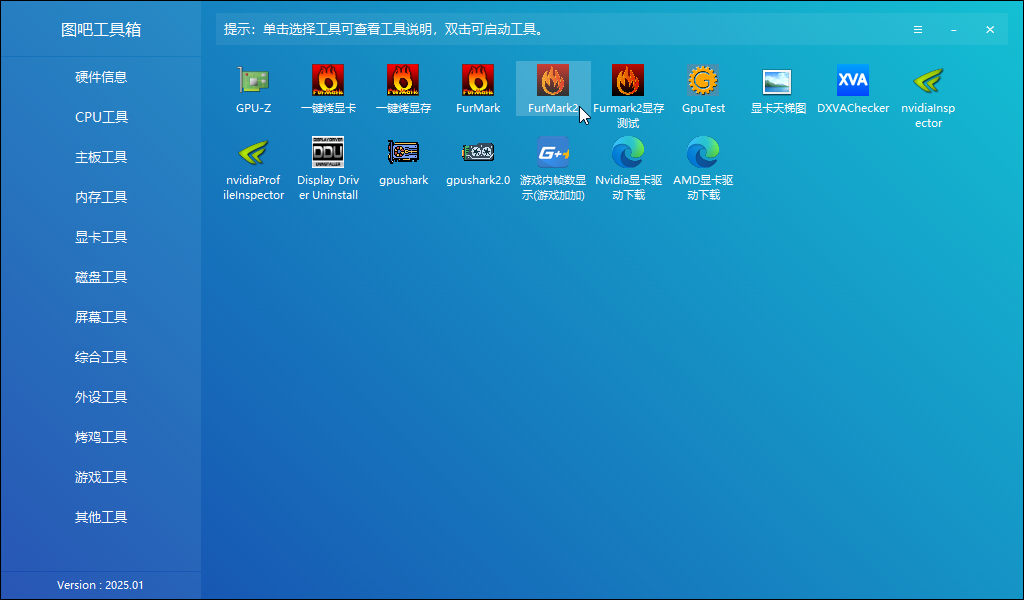
Task: Open the 磁盘工具 sidebar section
Action: 101,277
